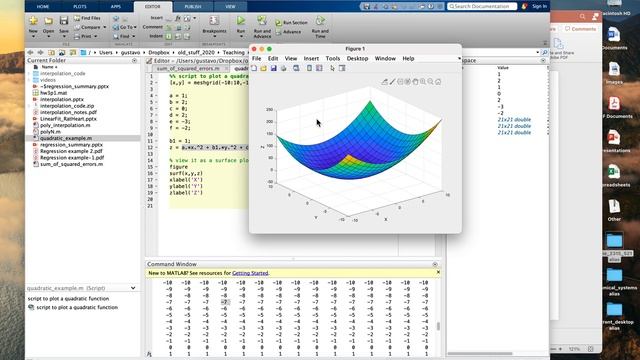
Task: Insert legend using Figure 1 toolbar icon
Action: [319, 68]
